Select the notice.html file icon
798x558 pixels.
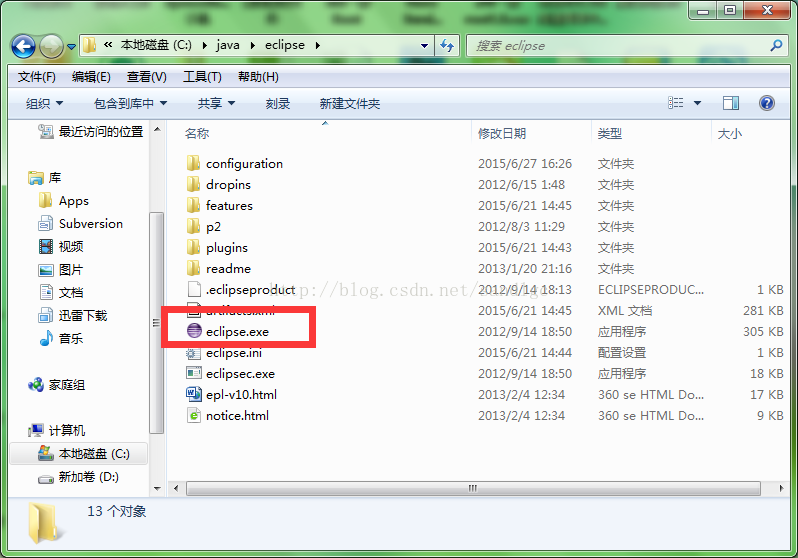coord(194,415)
